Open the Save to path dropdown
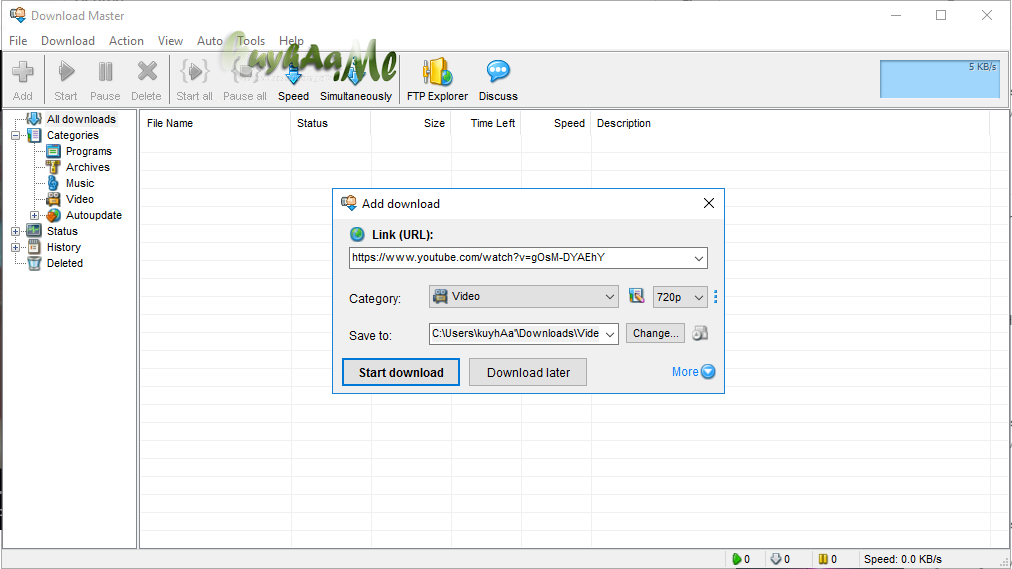 click(610, 334)
